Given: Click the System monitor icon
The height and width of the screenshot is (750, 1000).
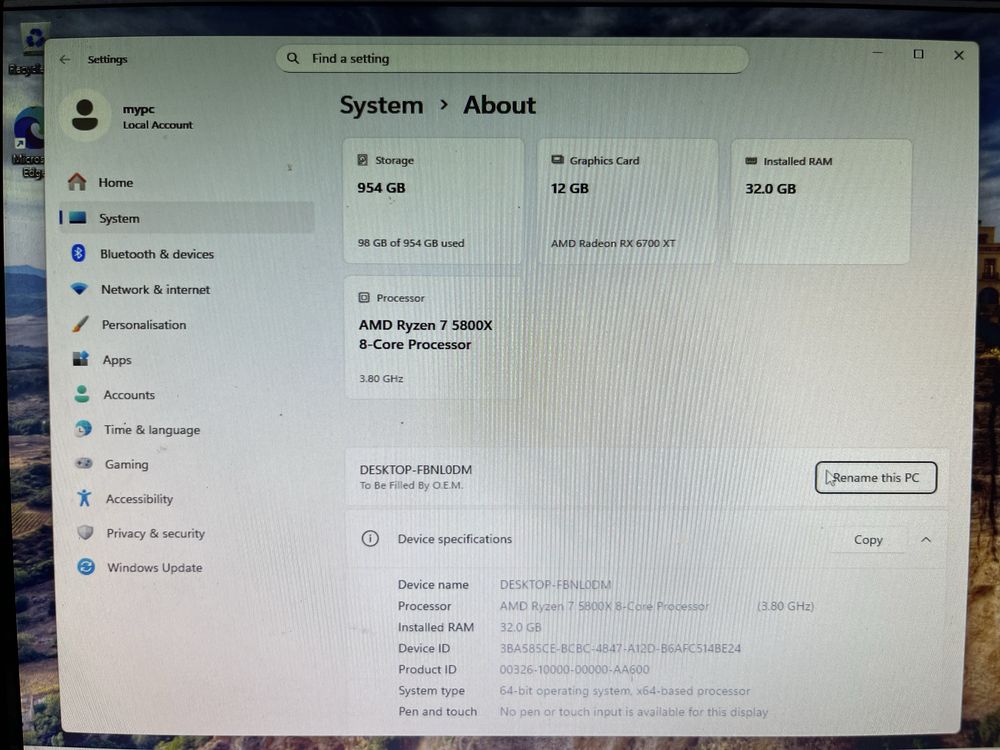Looking at the screenshot, I should tap(78, 218).
